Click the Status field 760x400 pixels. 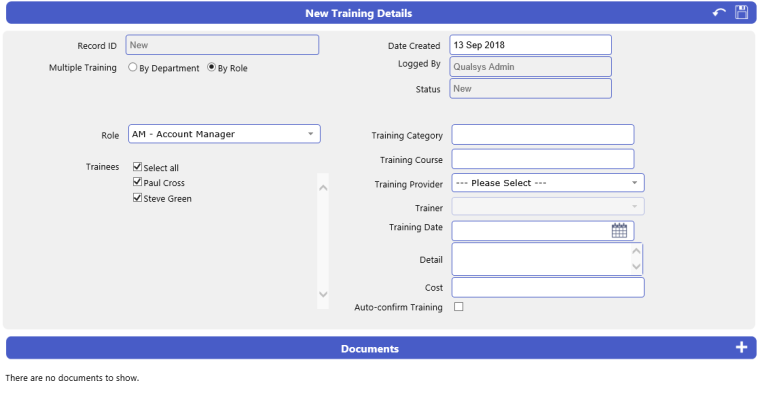tap(530, 88)
